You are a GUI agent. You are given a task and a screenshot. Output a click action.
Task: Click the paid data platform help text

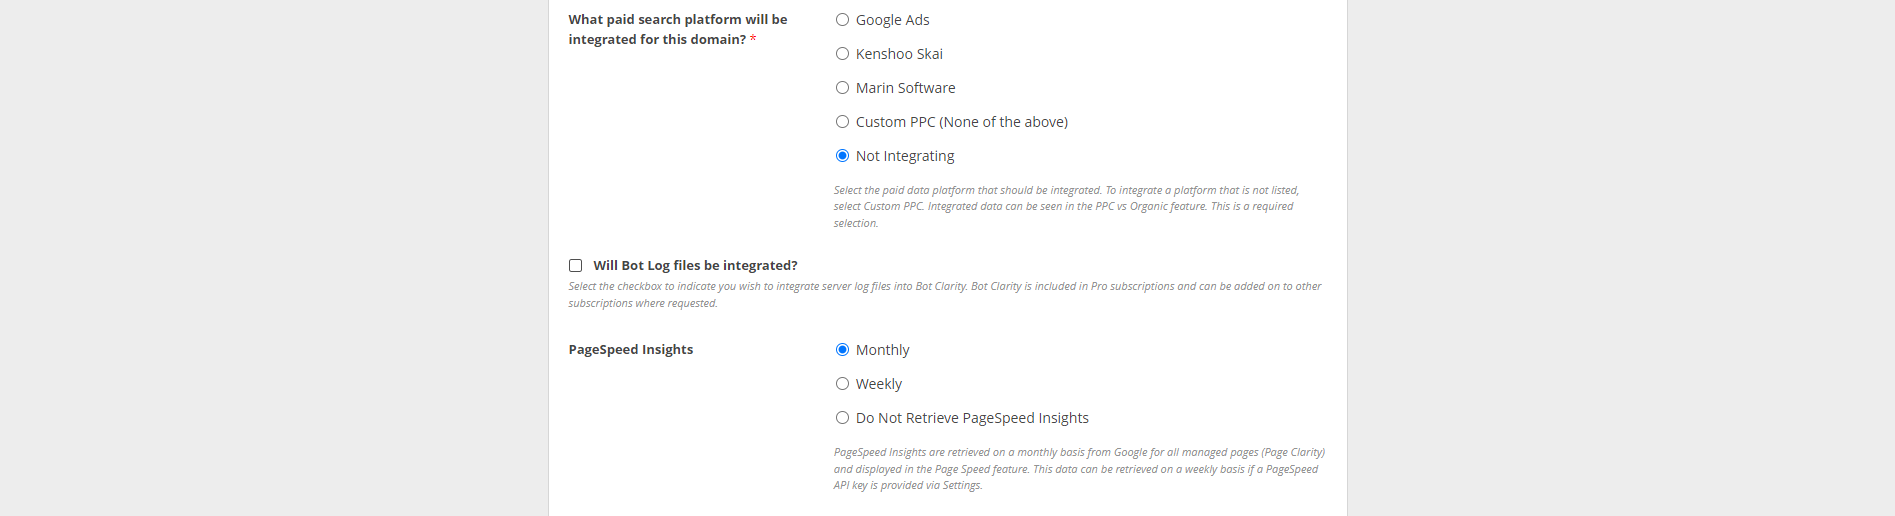pos(1066,206)
